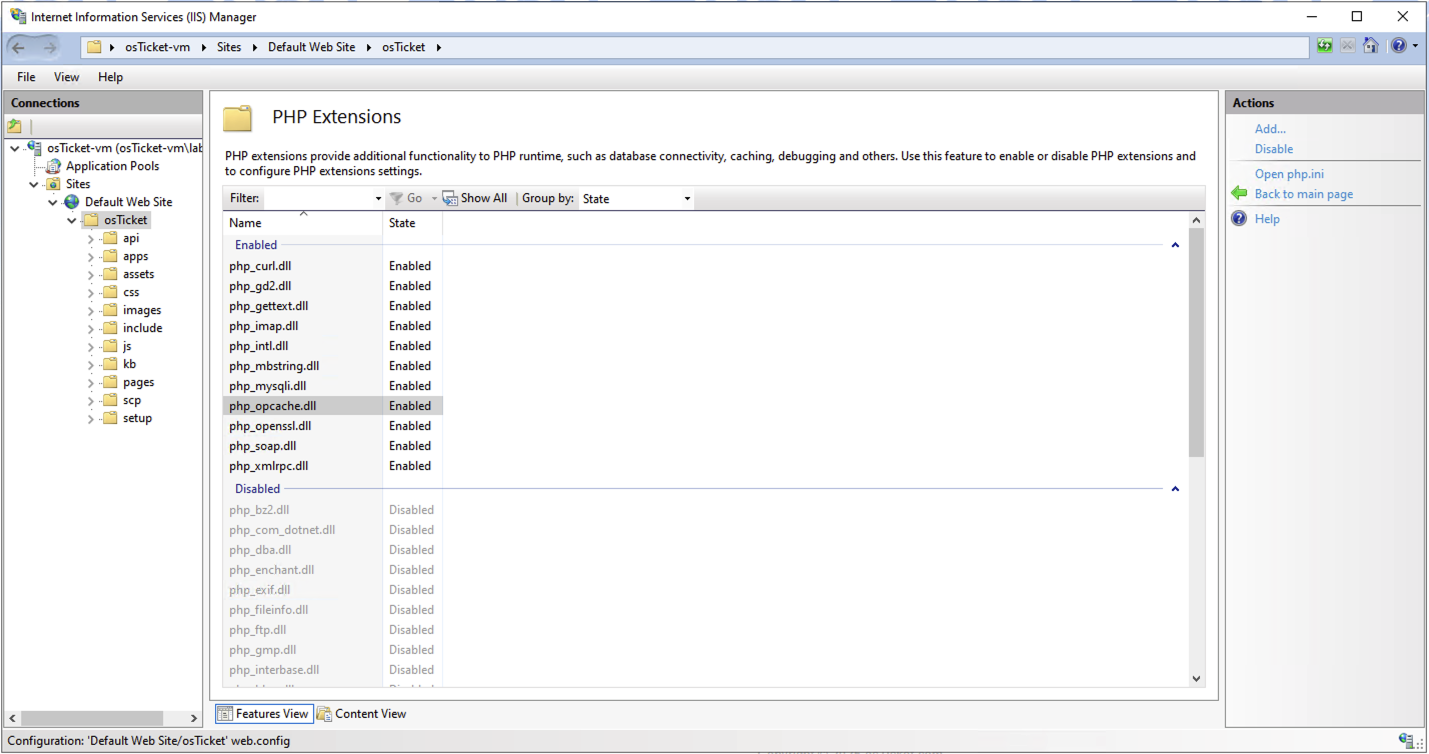Open the View menu
The height and width of the screenshot is (754, 1429).
[x=66, y=77]
